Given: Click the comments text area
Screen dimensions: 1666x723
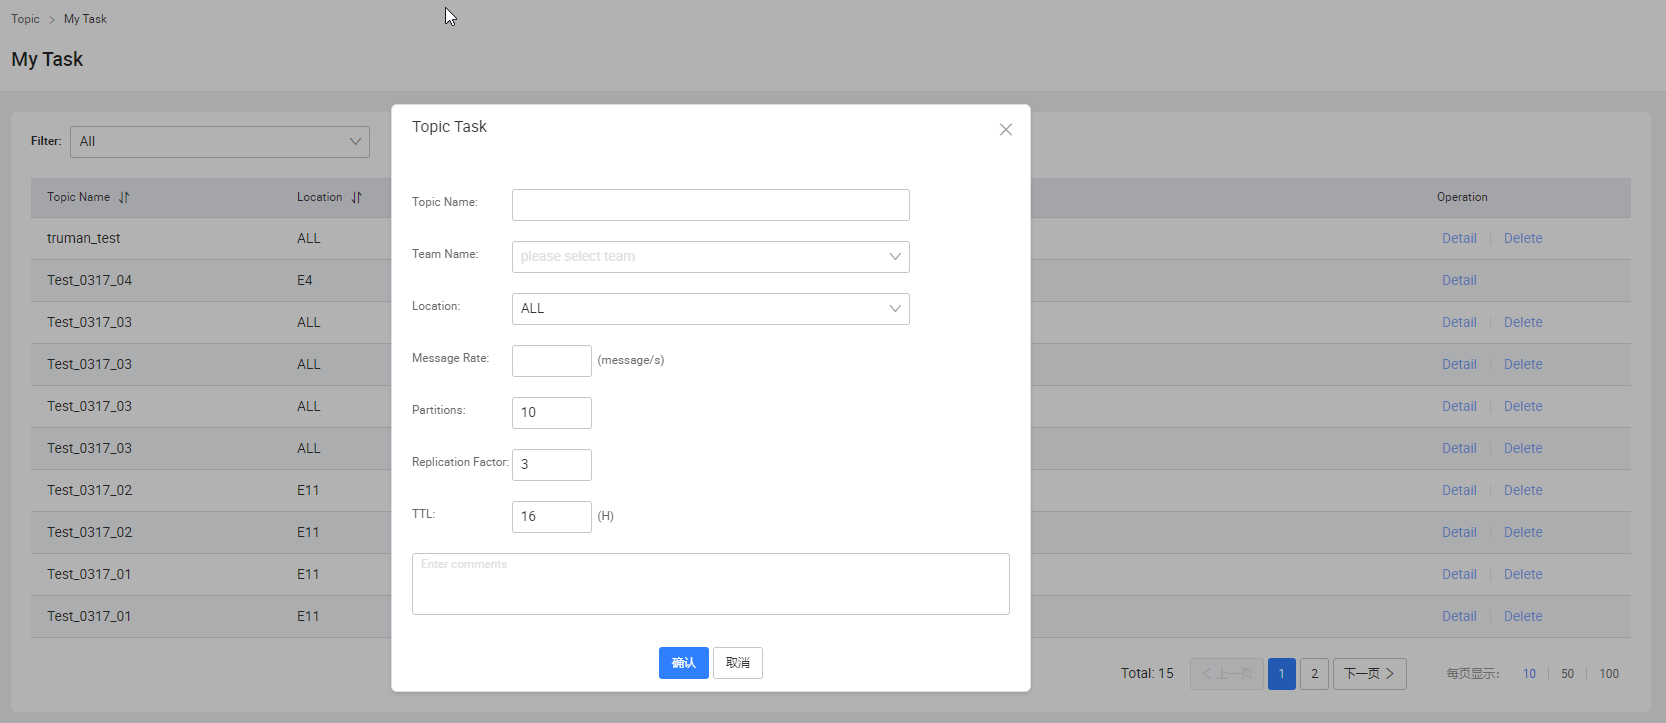Looking at the screenshot, I should (x=711, y=584).
